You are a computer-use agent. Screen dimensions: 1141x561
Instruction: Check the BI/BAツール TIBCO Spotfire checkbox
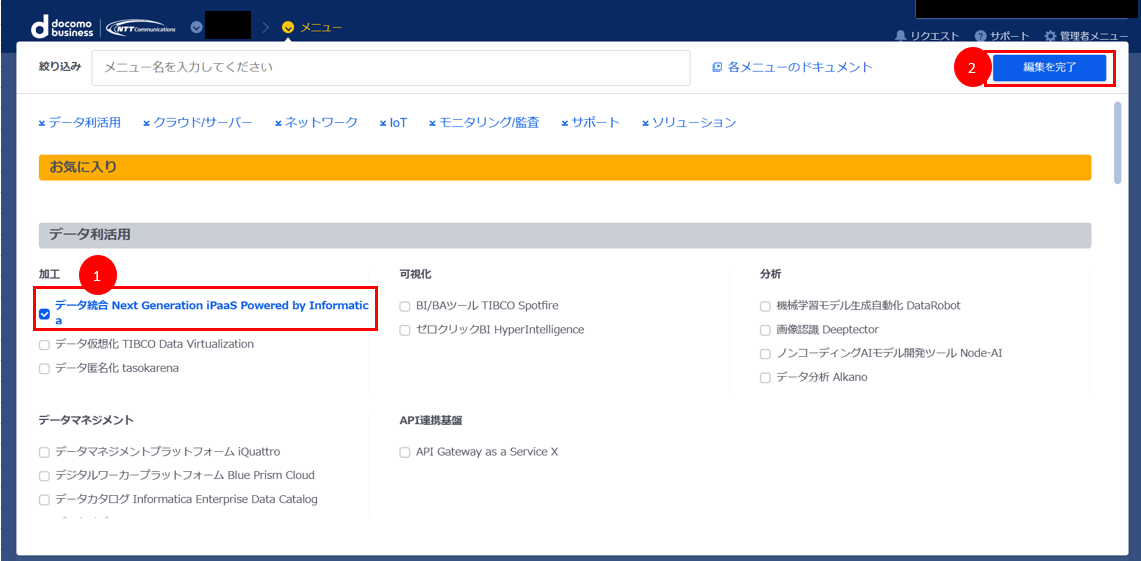point(405,306)
